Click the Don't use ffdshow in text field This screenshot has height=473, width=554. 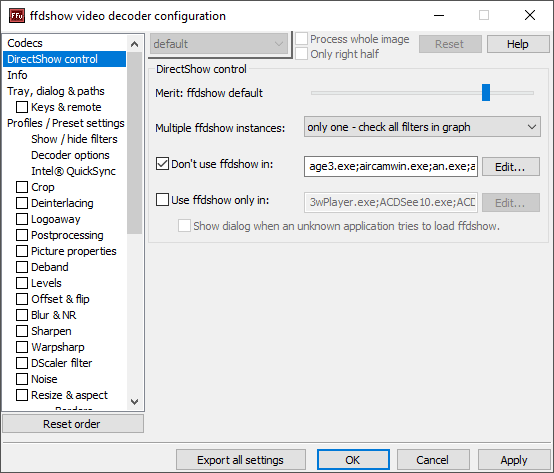click(391, 166)
